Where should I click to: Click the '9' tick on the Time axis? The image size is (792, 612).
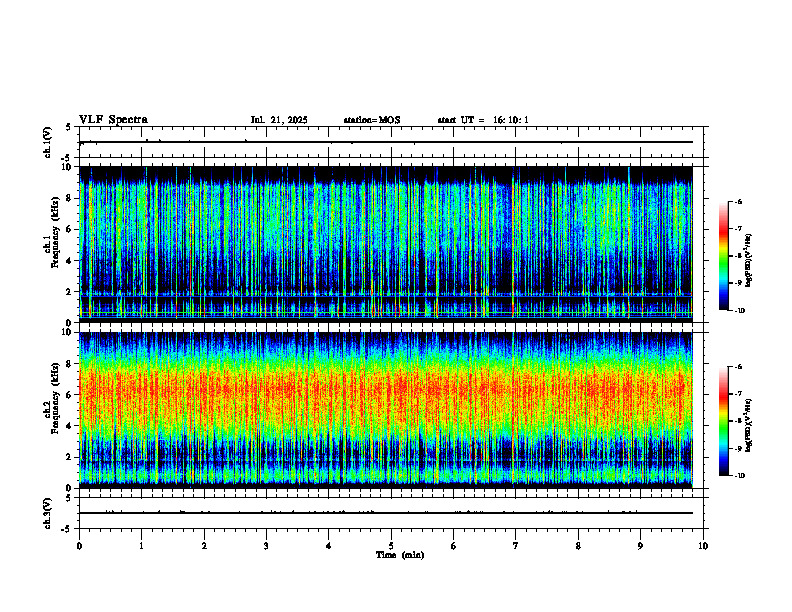[640, 546]
